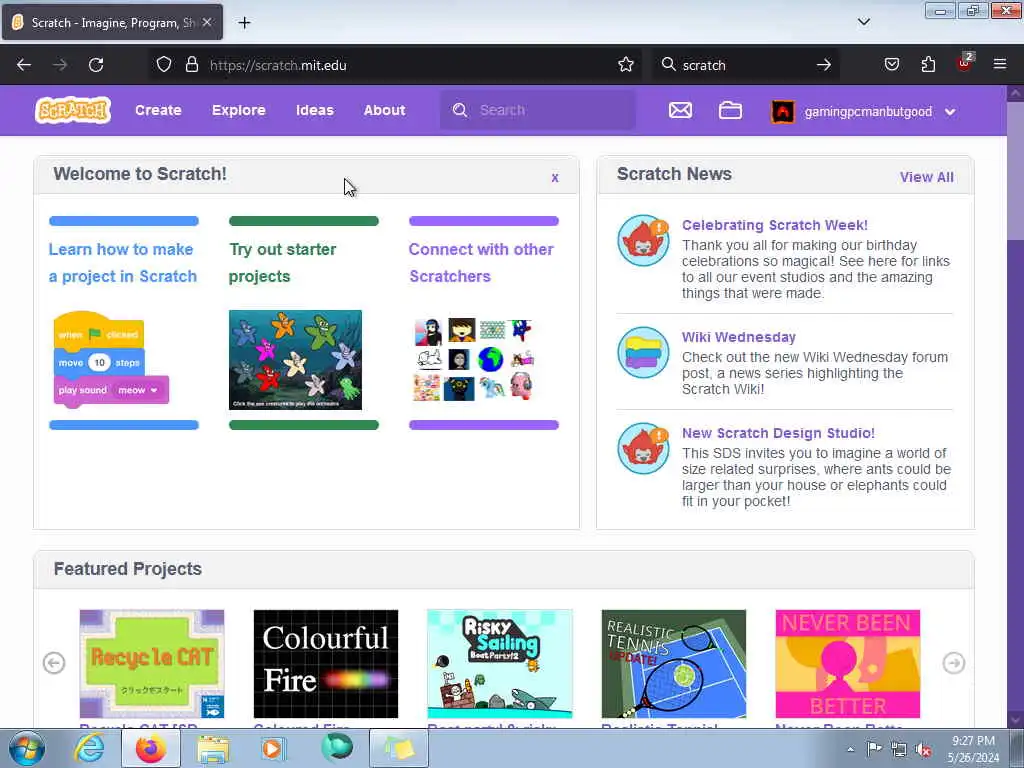
Task: Click the New Scratch Design Studio icon
Action: pyautogui.click(x=643, y=449)
